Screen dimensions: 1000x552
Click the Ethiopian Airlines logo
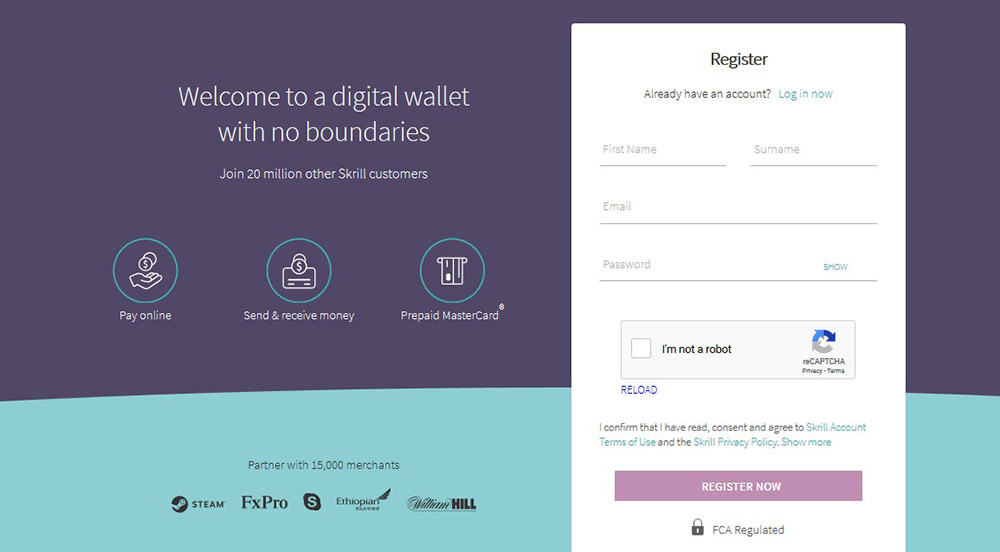point(363,501)
